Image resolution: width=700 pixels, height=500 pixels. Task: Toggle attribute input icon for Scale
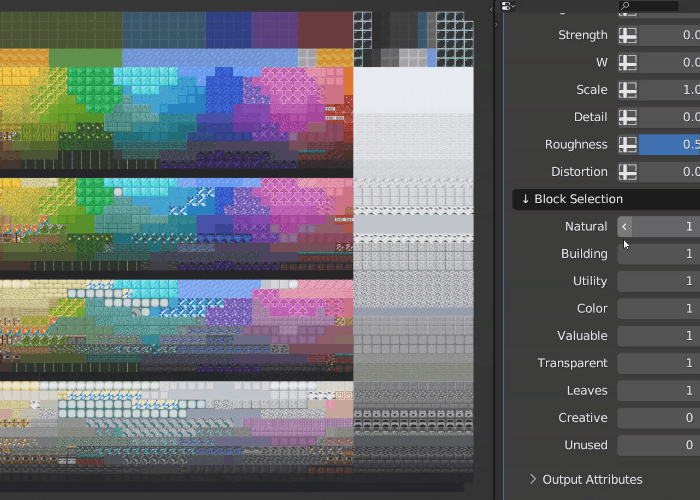(x=628, y=90)
